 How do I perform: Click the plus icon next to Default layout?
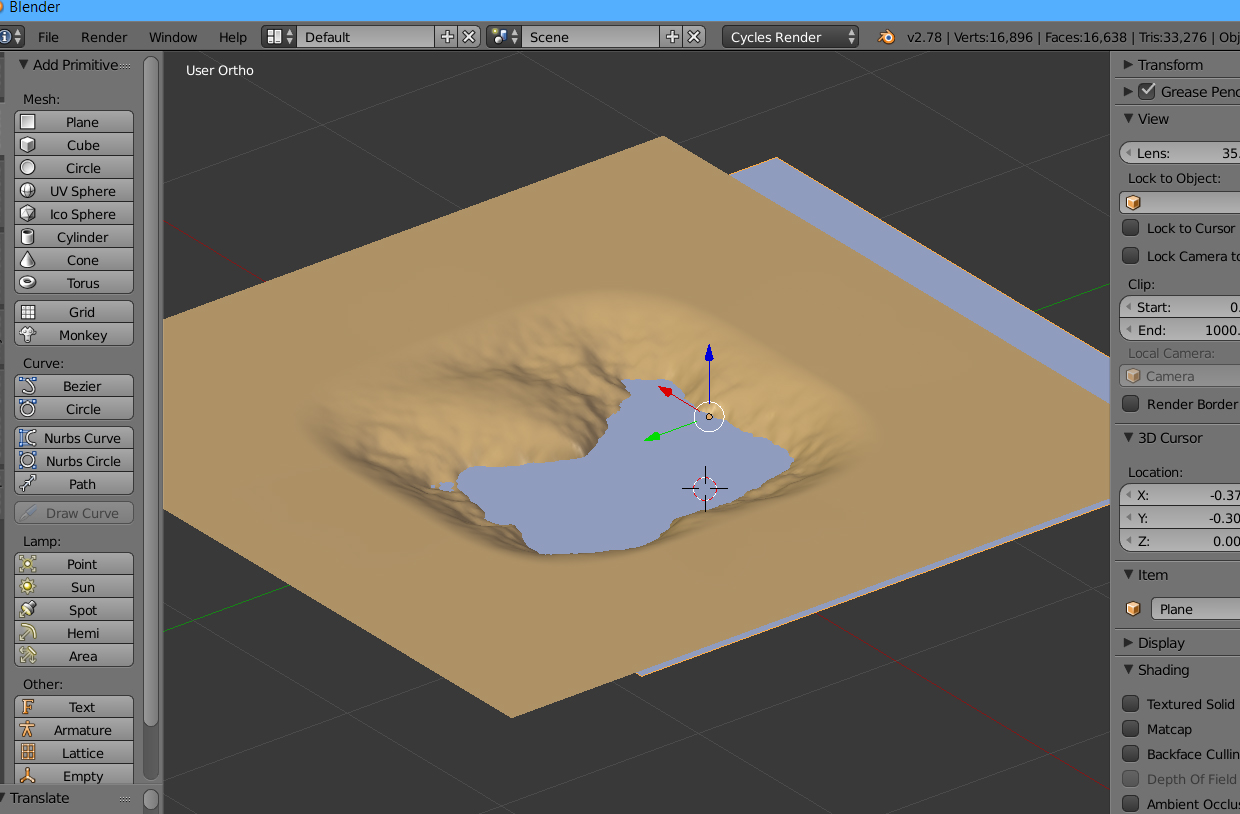(x=447, y=37)
